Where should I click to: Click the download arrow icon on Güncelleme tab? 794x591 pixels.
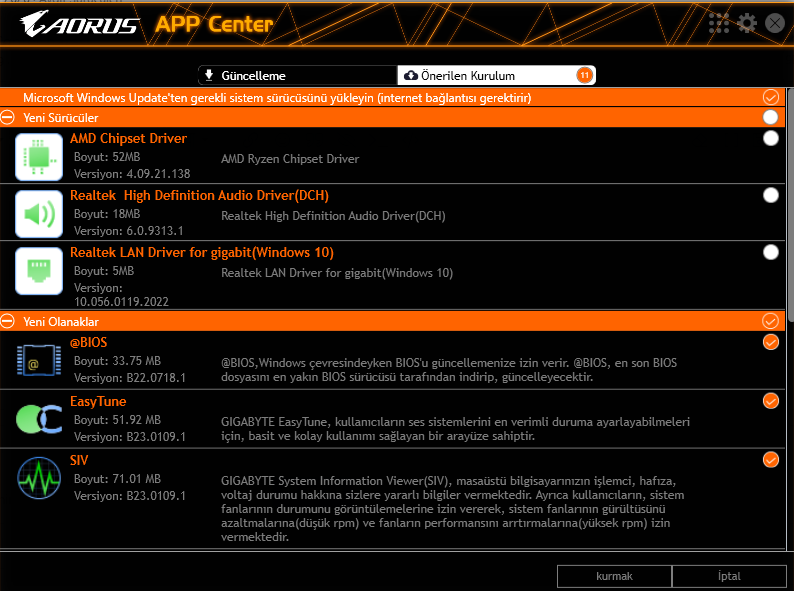click(x=209, y=75)
